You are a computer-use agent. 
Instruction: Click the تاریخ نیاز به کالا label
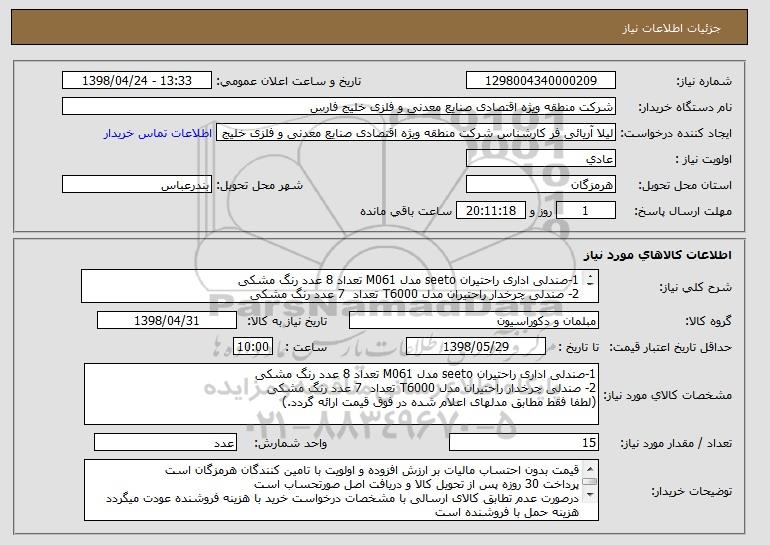(287, 321)
